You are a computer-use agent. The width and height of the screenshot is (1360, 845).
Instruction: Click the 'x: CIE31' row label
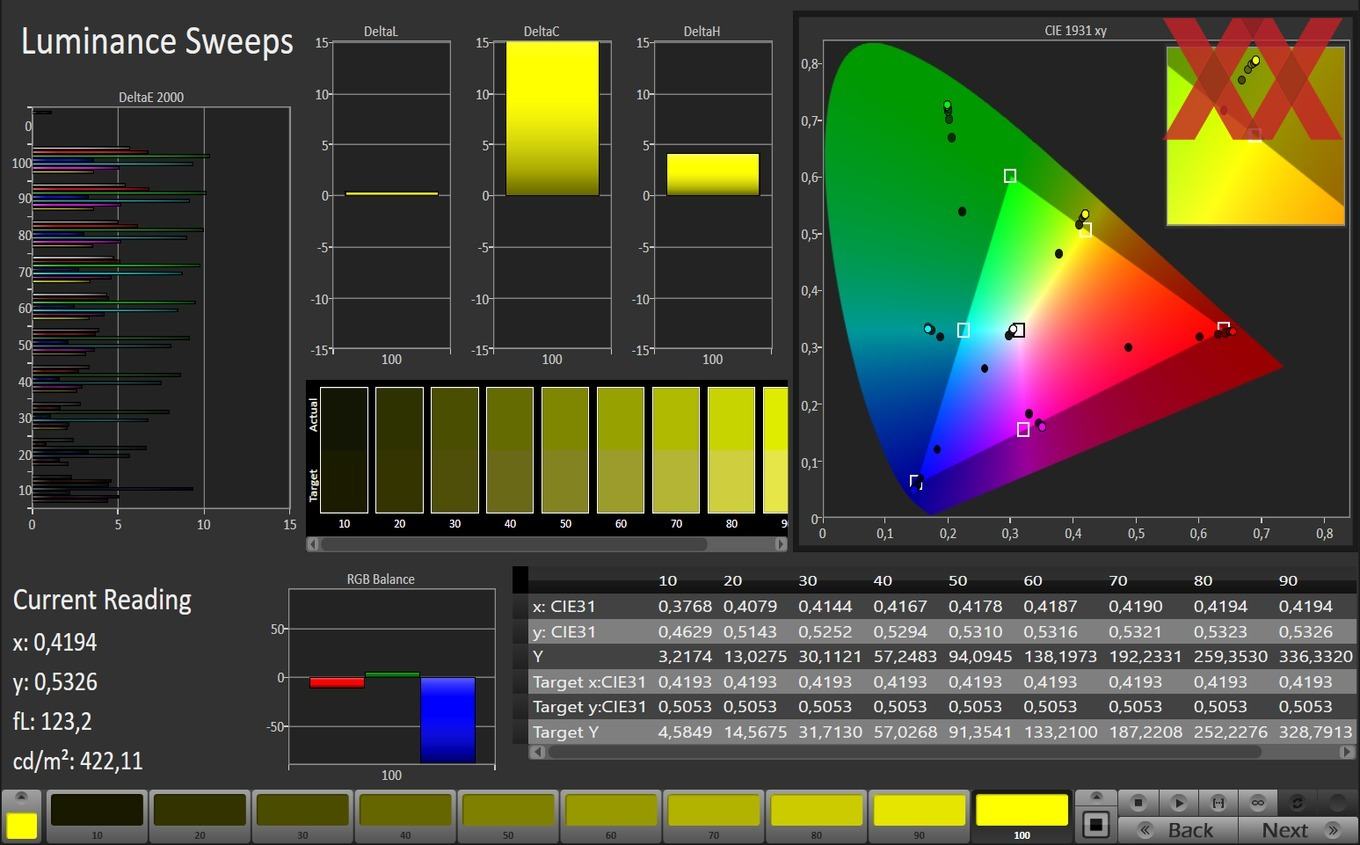point(565,606)
